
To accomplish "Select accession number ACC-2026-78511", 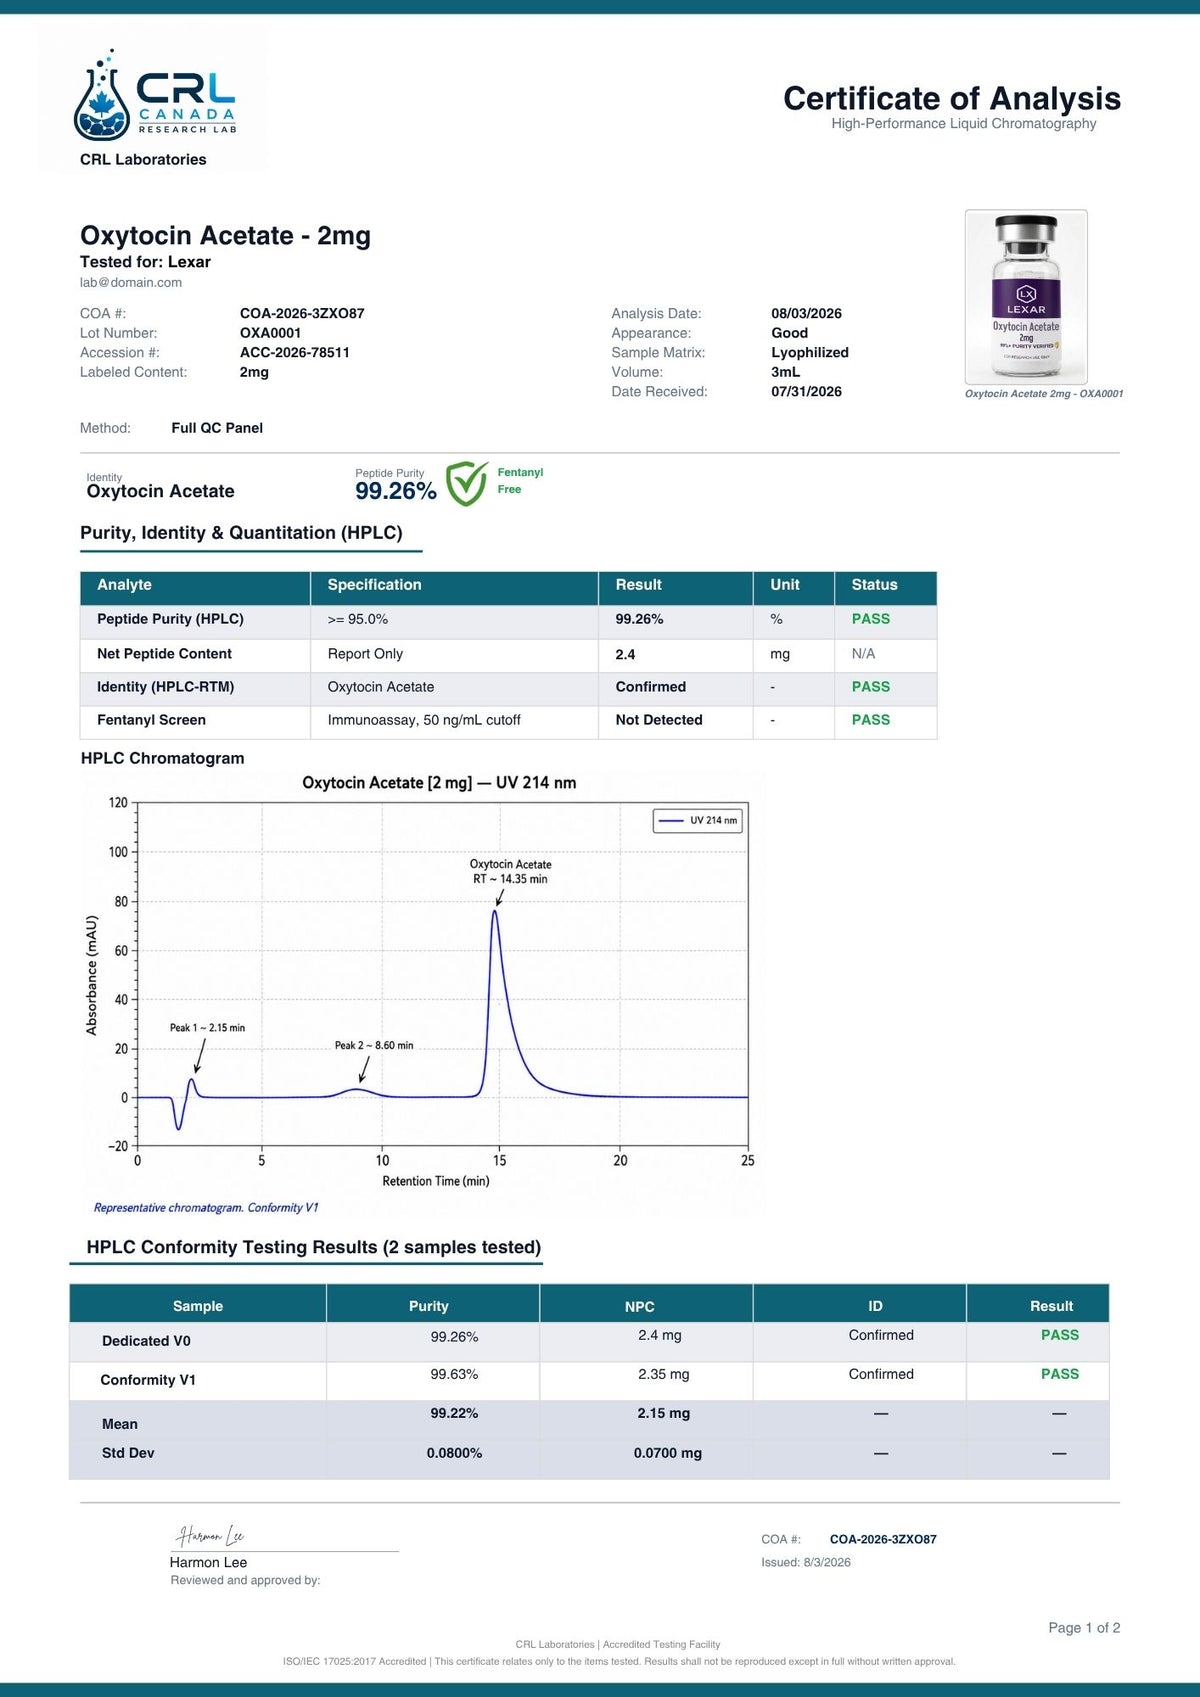I will [294, 352].
